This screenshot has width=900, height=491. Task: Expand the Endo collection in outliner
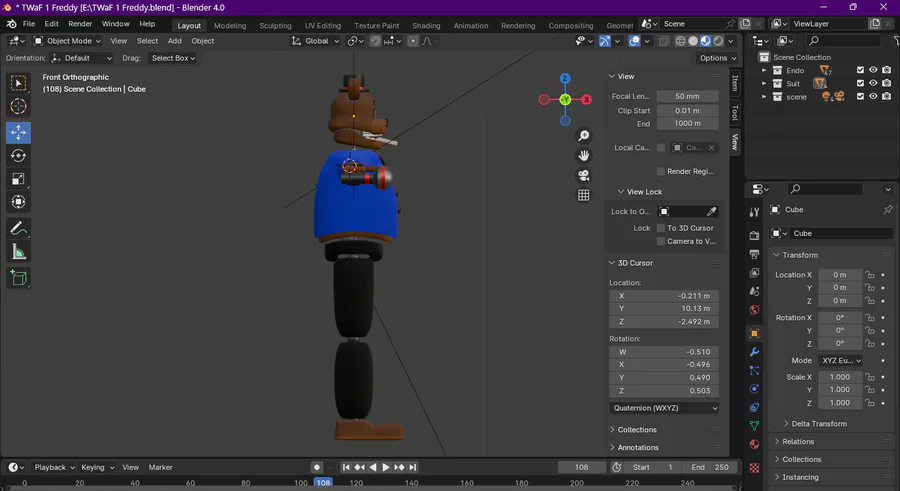(x=763, y=70)
